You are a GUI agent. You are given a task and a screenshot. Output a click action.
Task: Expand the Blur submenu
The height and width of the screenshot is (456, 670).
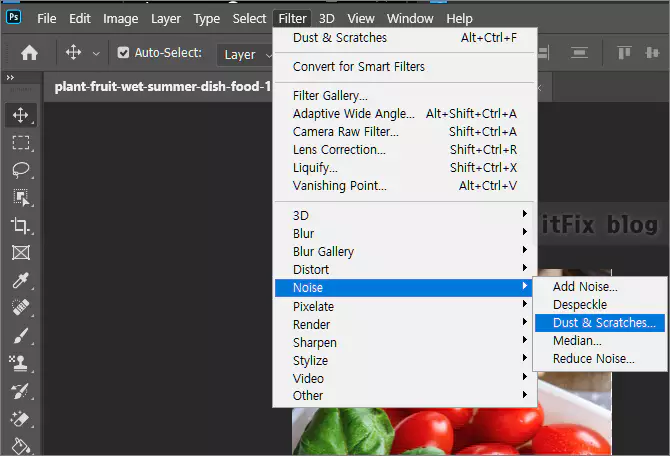404,234
